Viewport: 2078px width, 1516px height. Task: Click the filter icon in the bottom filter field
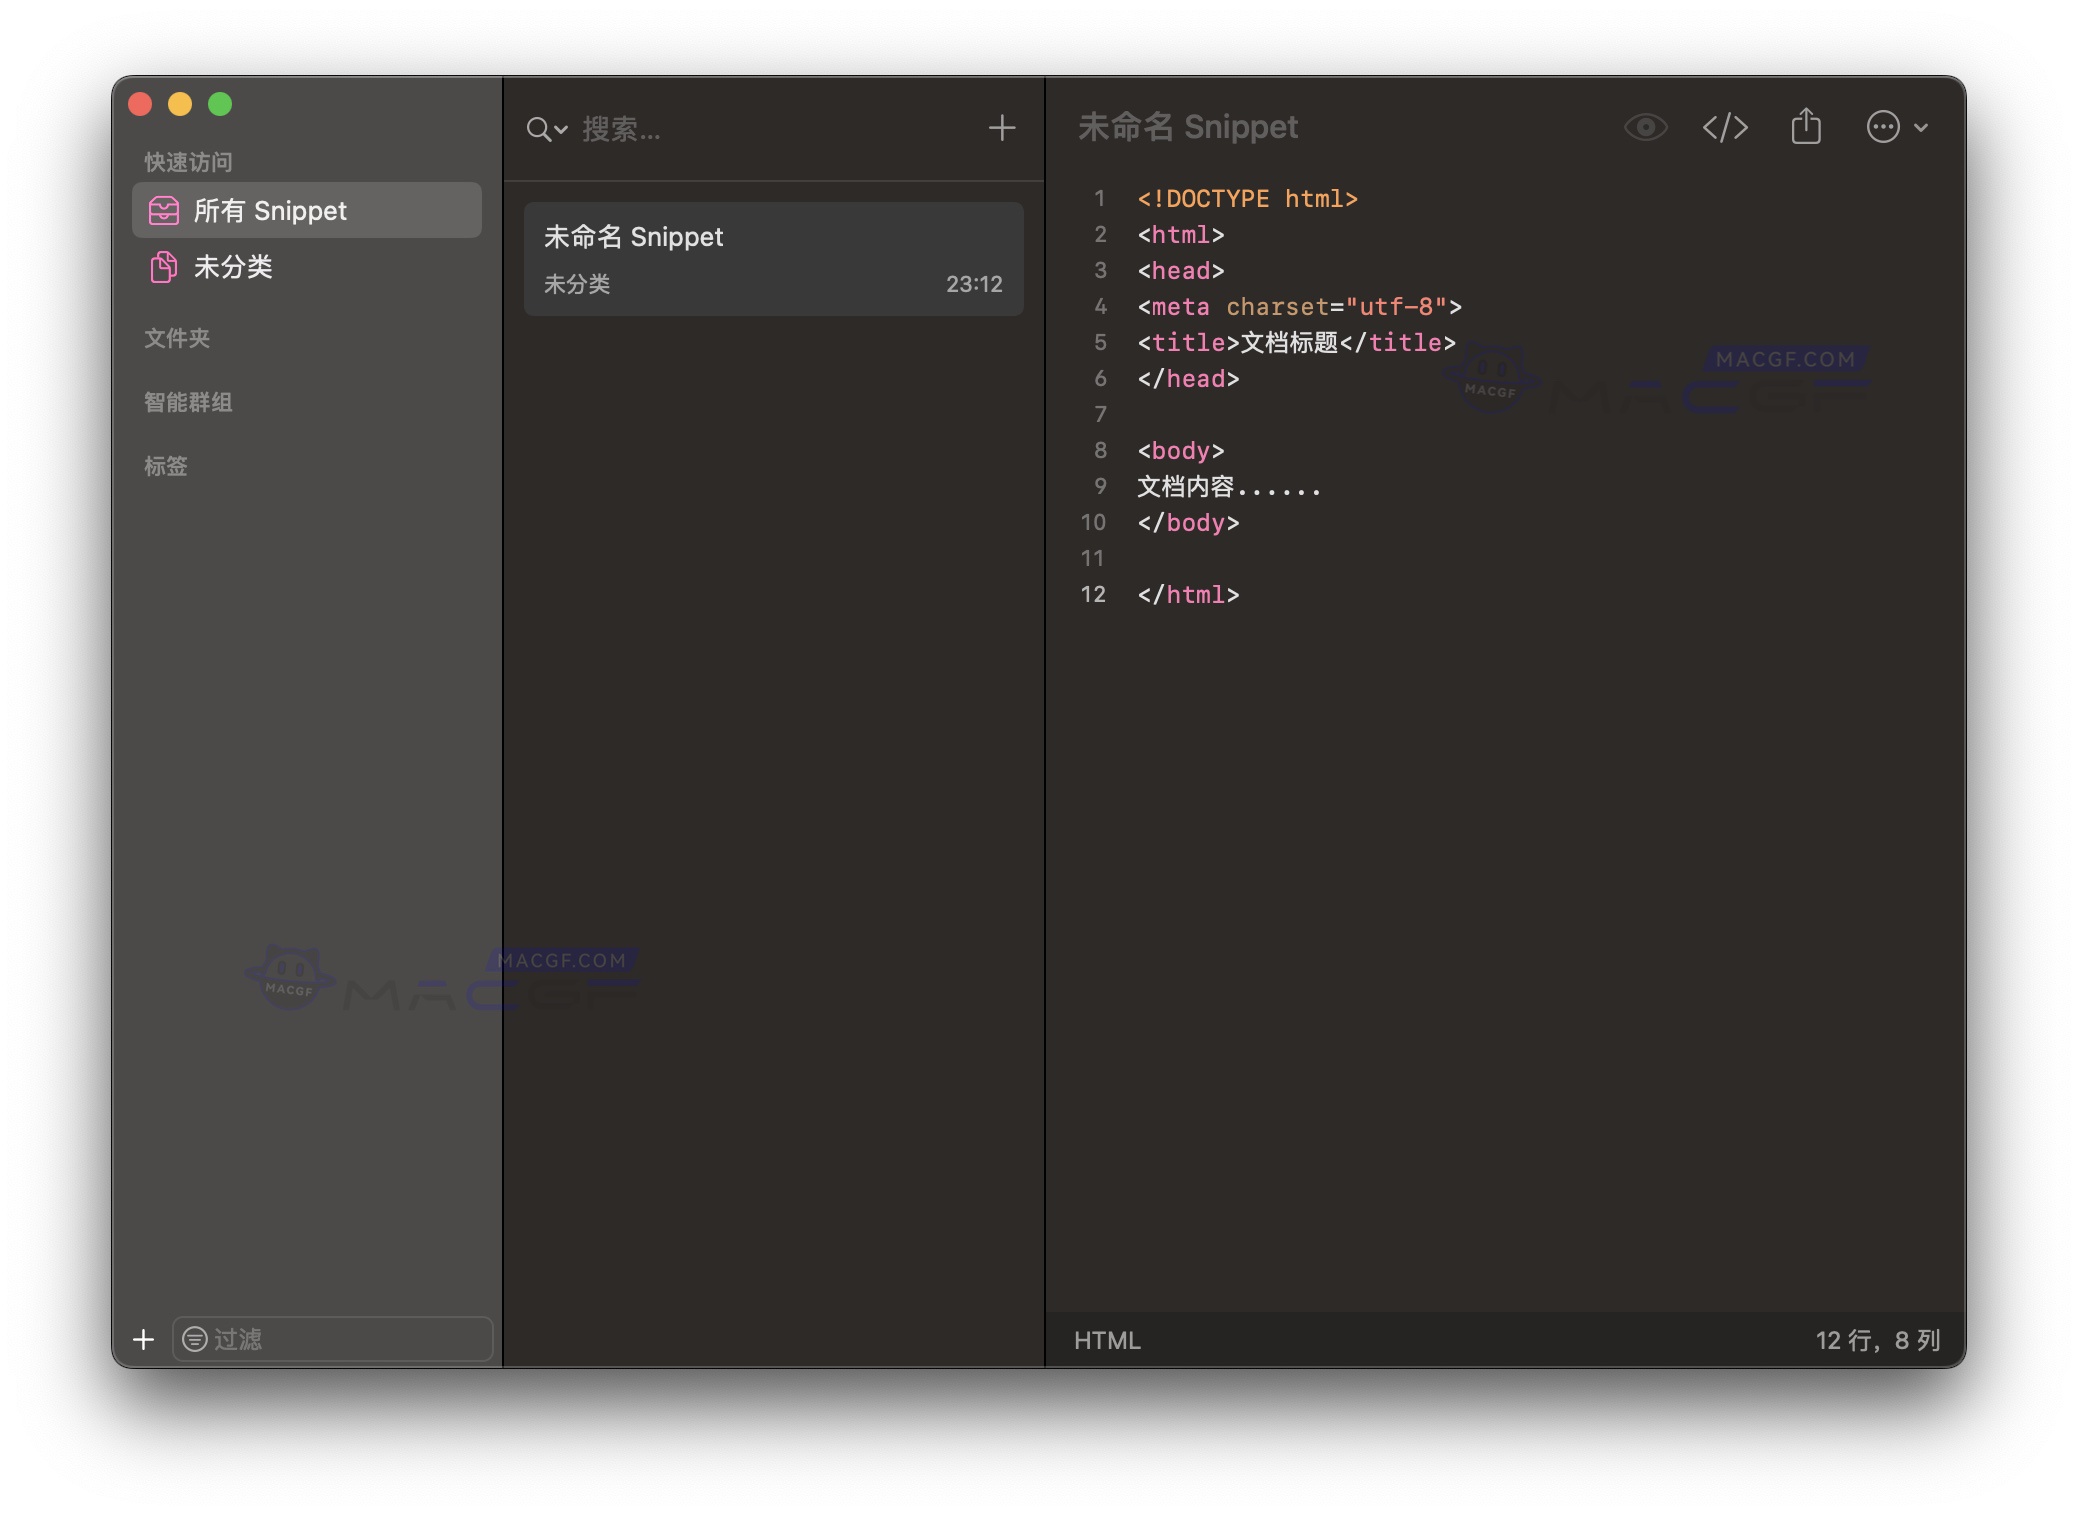196,1339
